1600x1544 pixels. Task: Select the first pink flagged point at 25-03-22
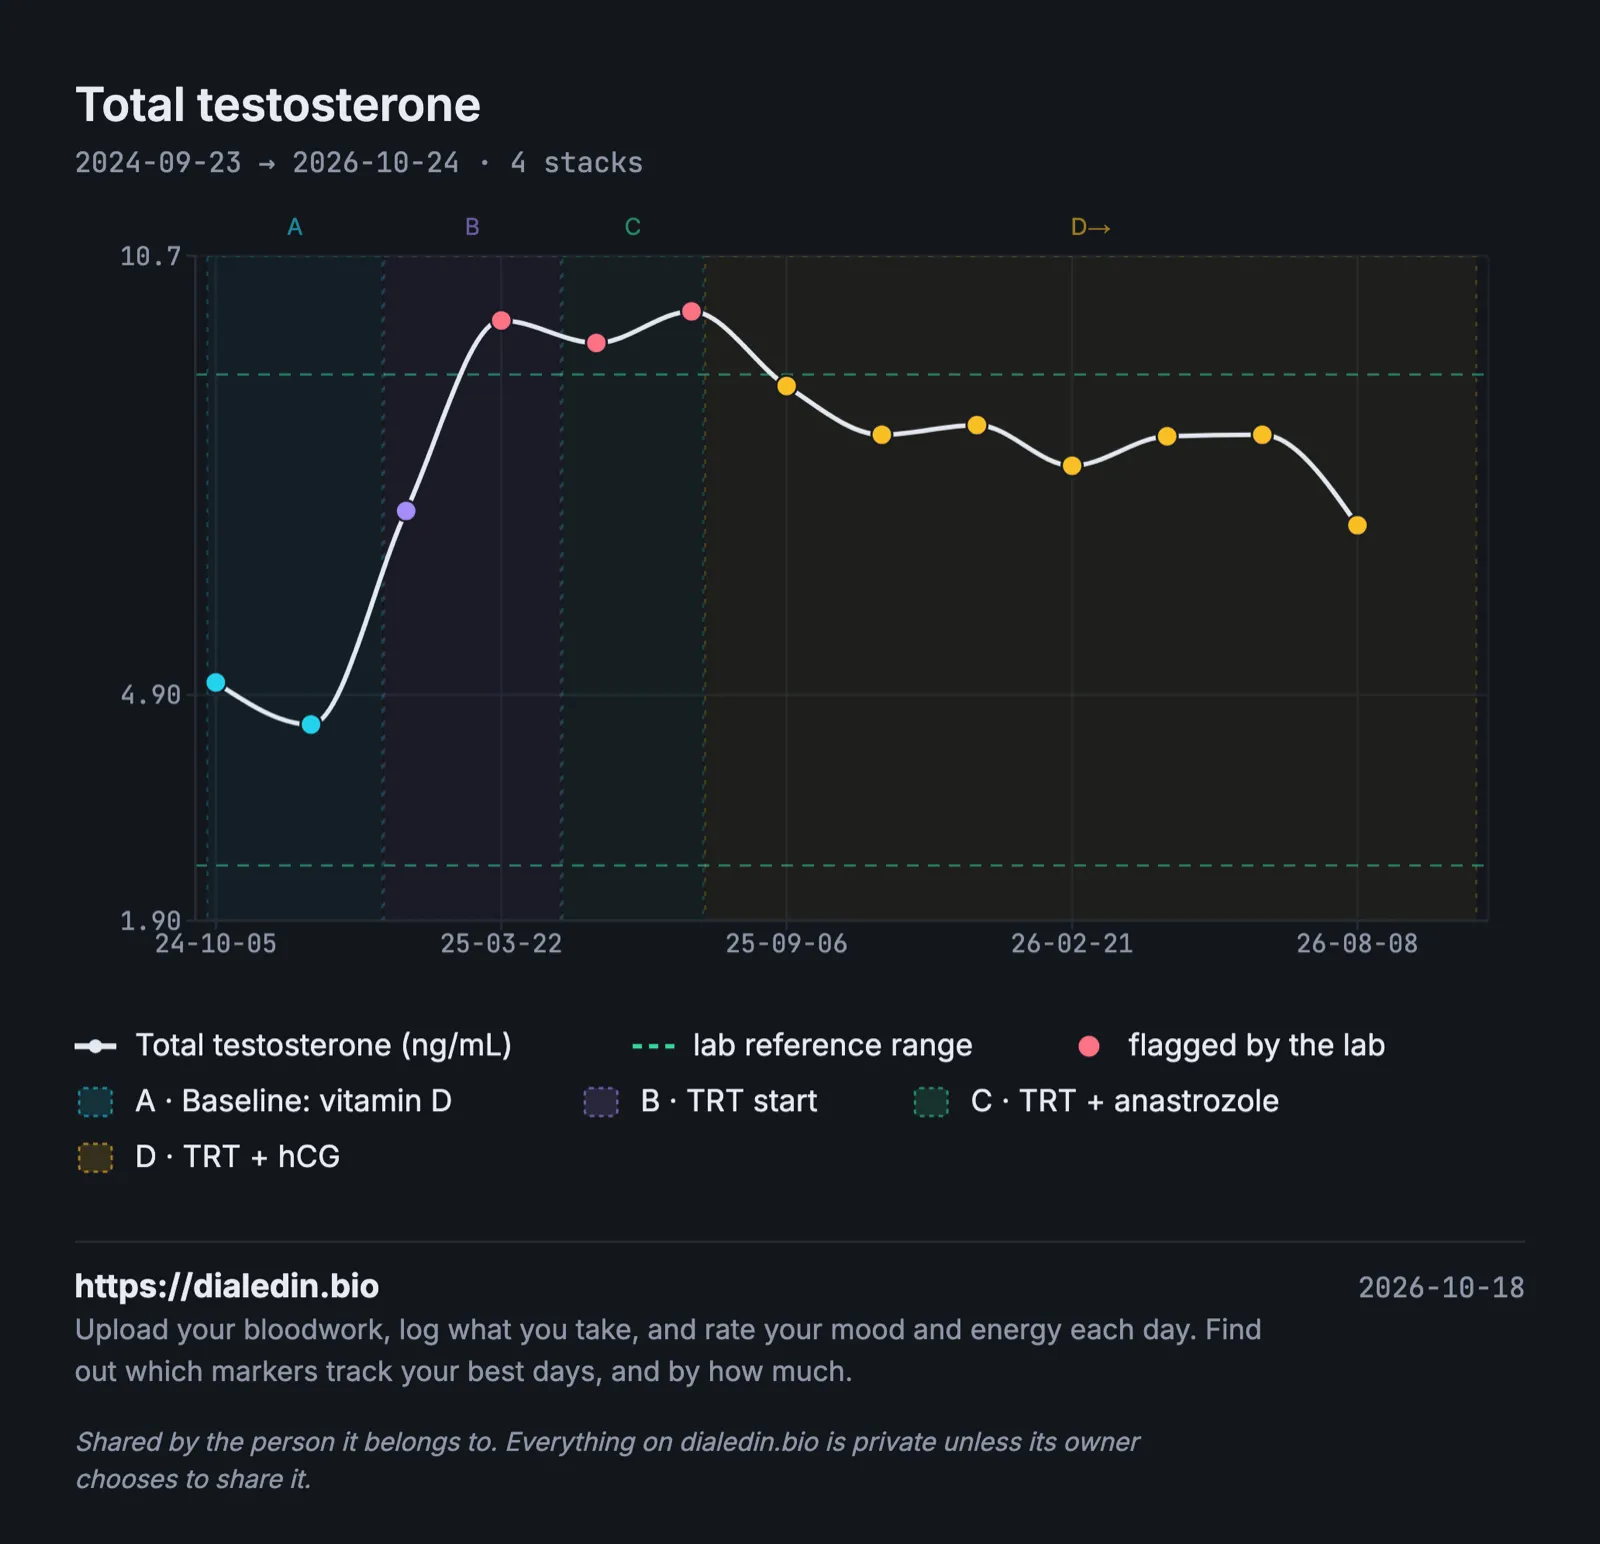(502, 321)
